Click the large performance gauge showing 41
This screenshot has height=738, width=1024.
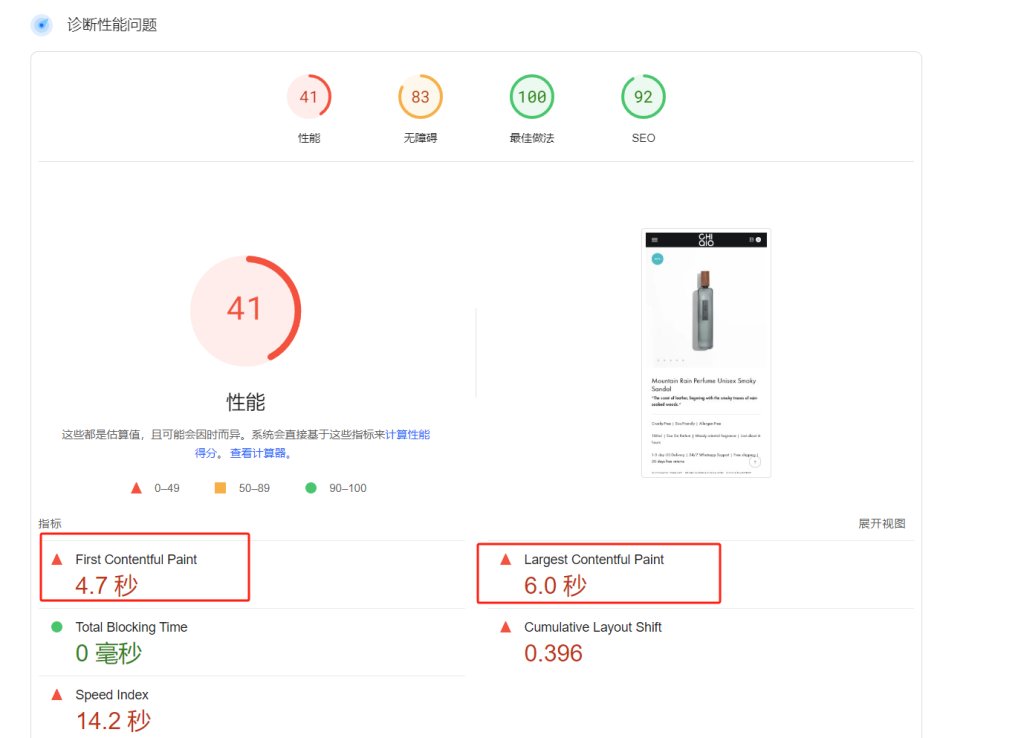[245, 310]
